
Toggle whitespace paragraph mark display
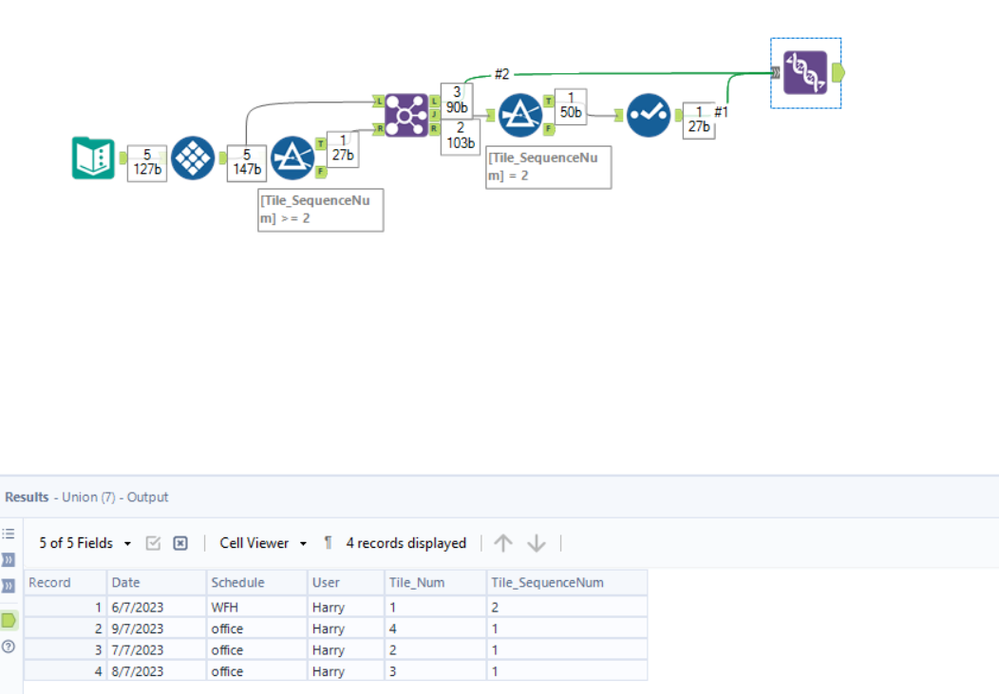327,543
